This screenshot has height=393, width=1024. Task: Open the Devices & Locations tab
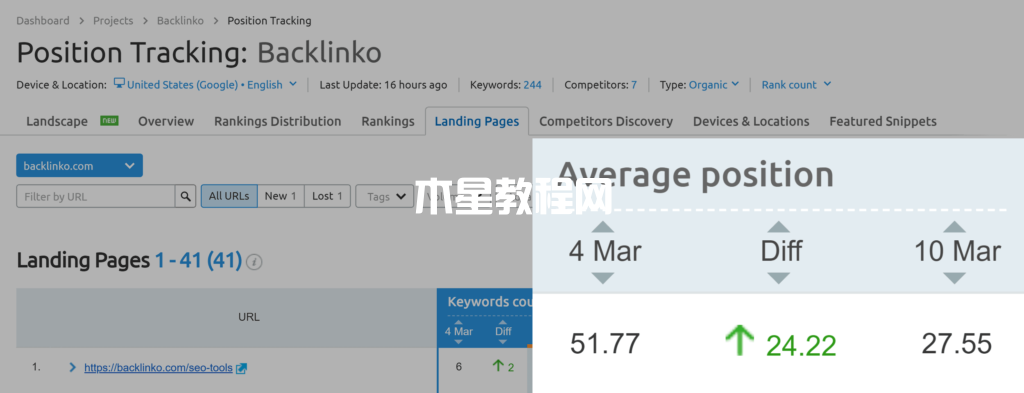pyautogui.click(x=751, y=121)
